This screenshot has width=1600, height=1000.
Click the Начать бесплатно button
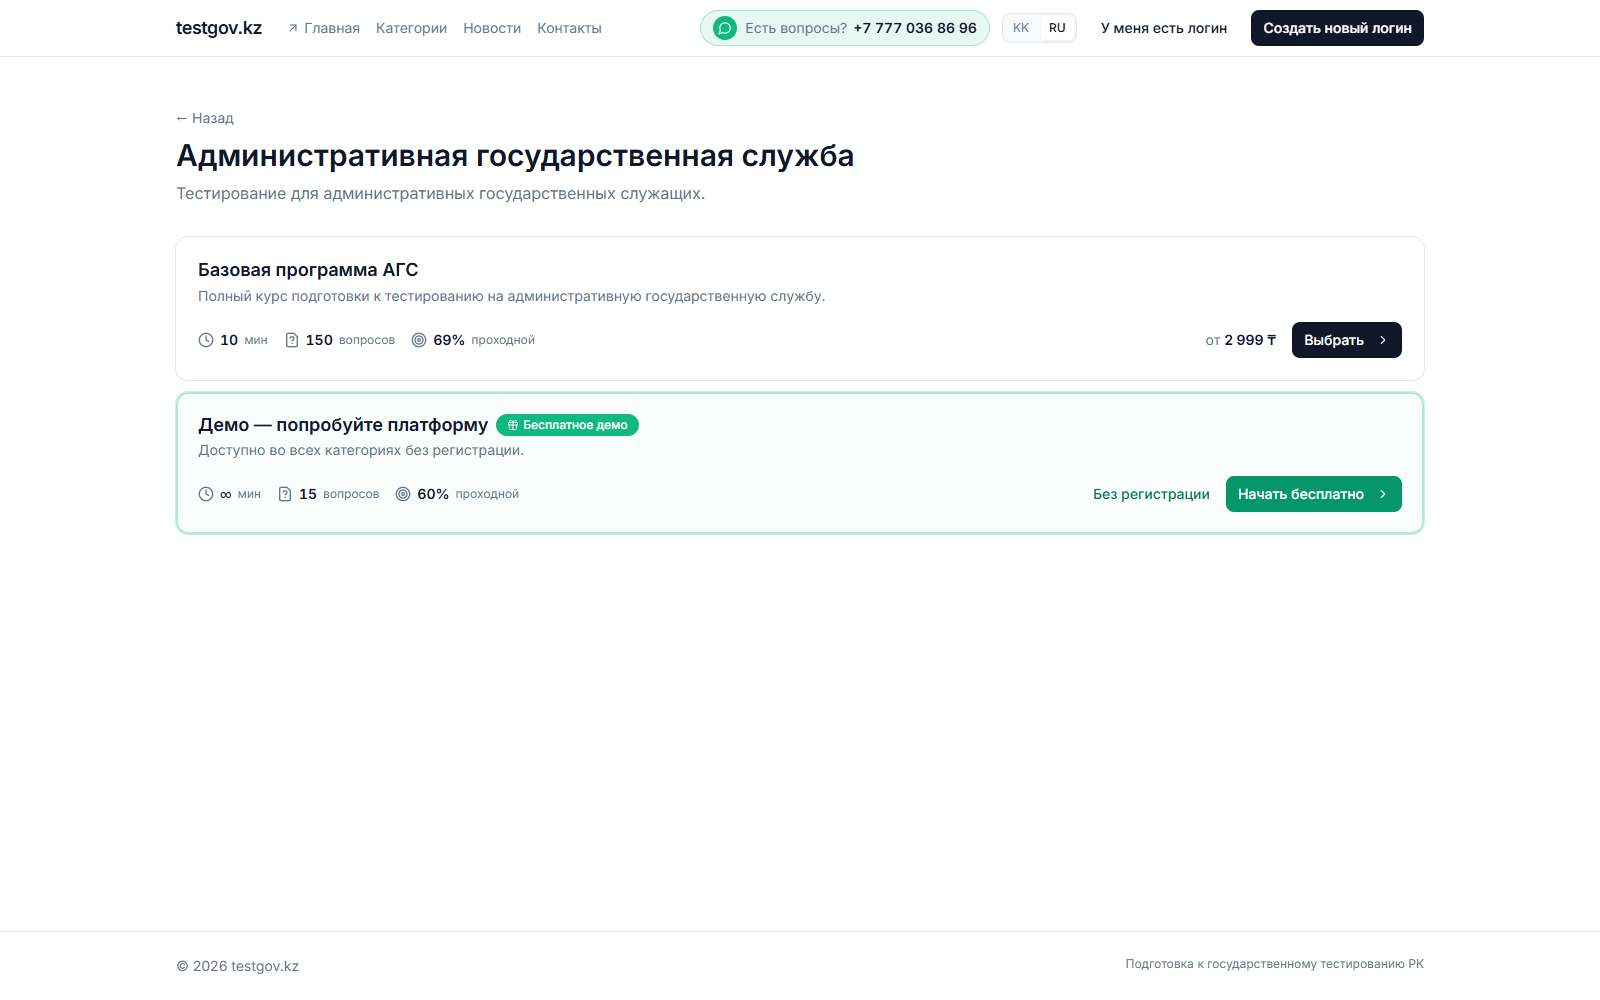pos(1314,494)
